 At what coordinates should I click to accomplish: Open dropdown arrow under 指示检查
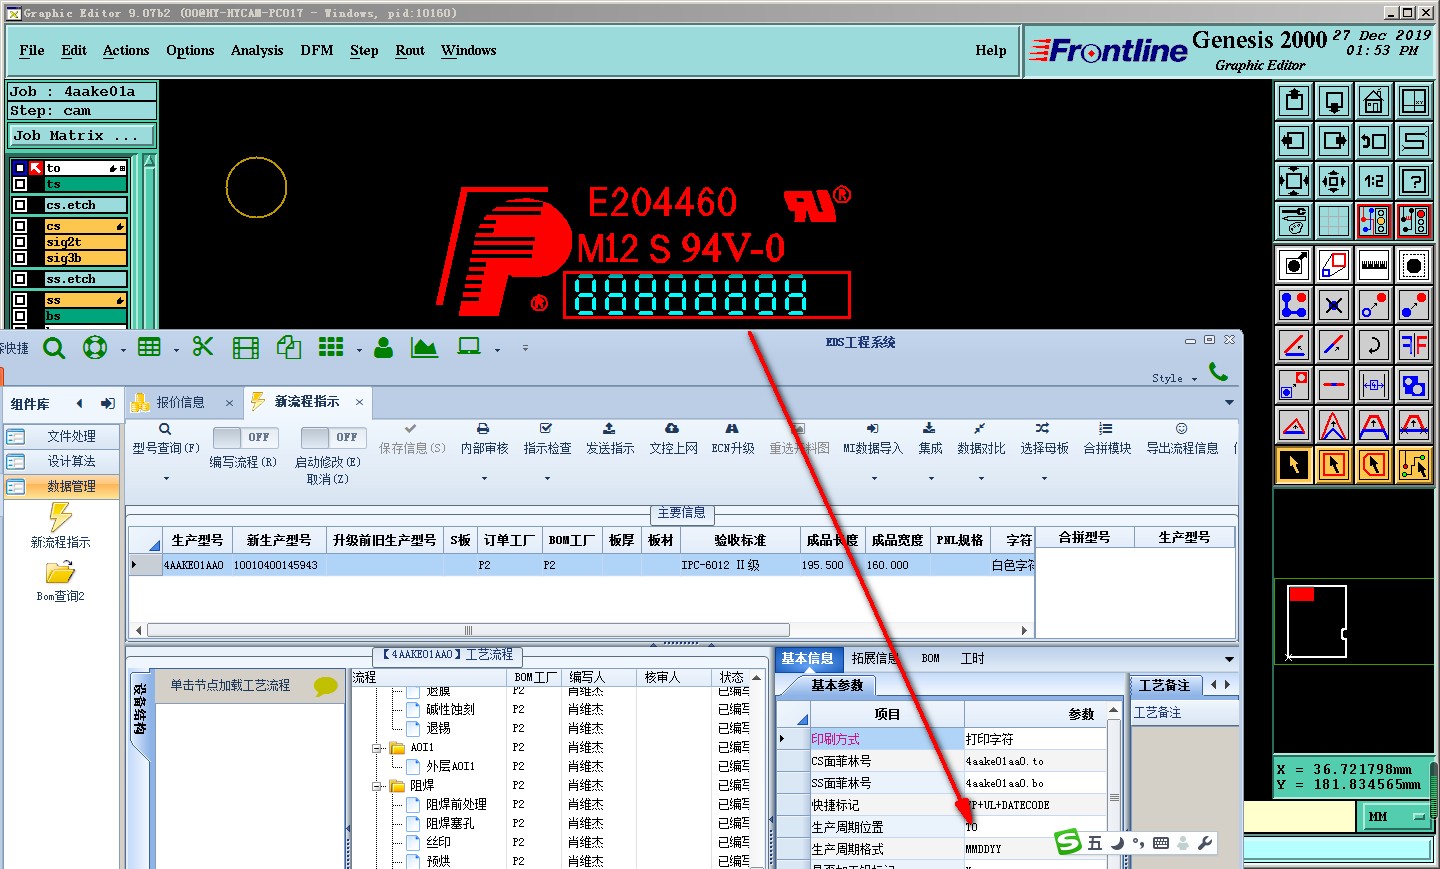point(547,478)
